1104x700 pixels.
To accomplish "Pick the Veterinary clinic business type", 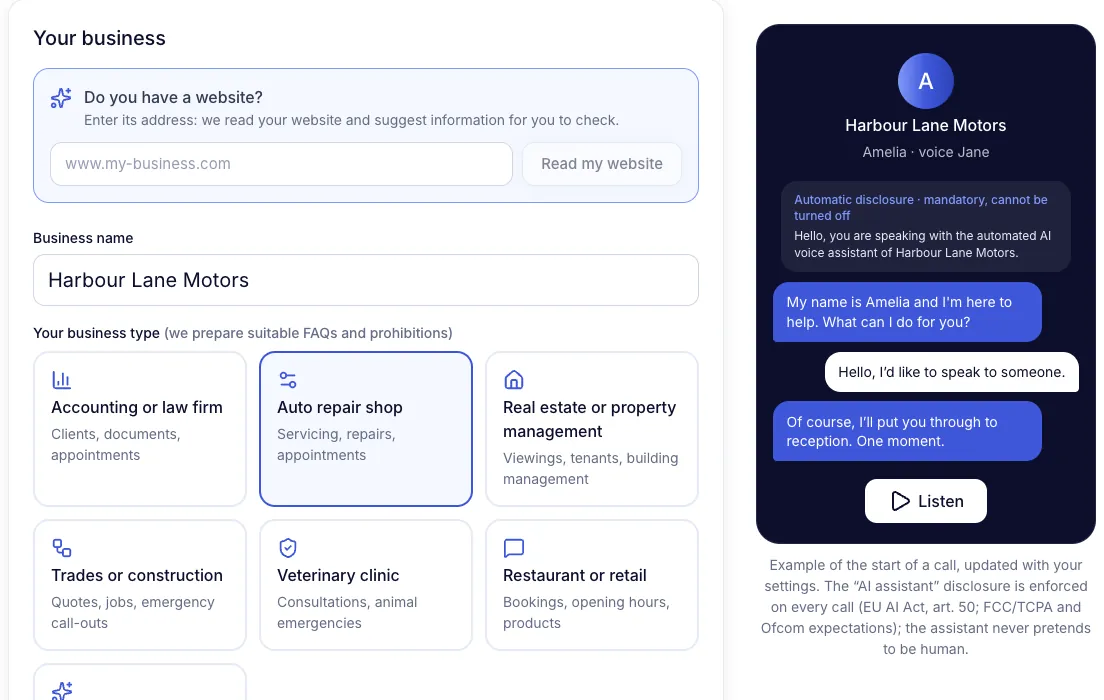I will click(x=366, y=585).
